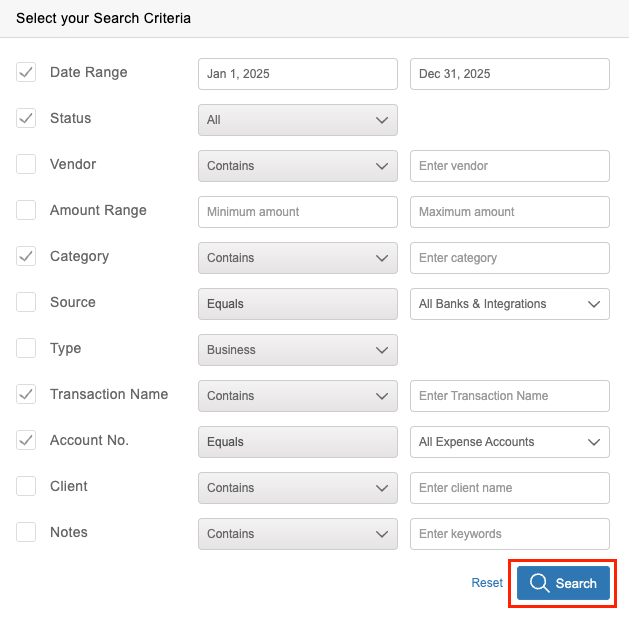Tick the Notes checkbox

[x=26, y=532]
